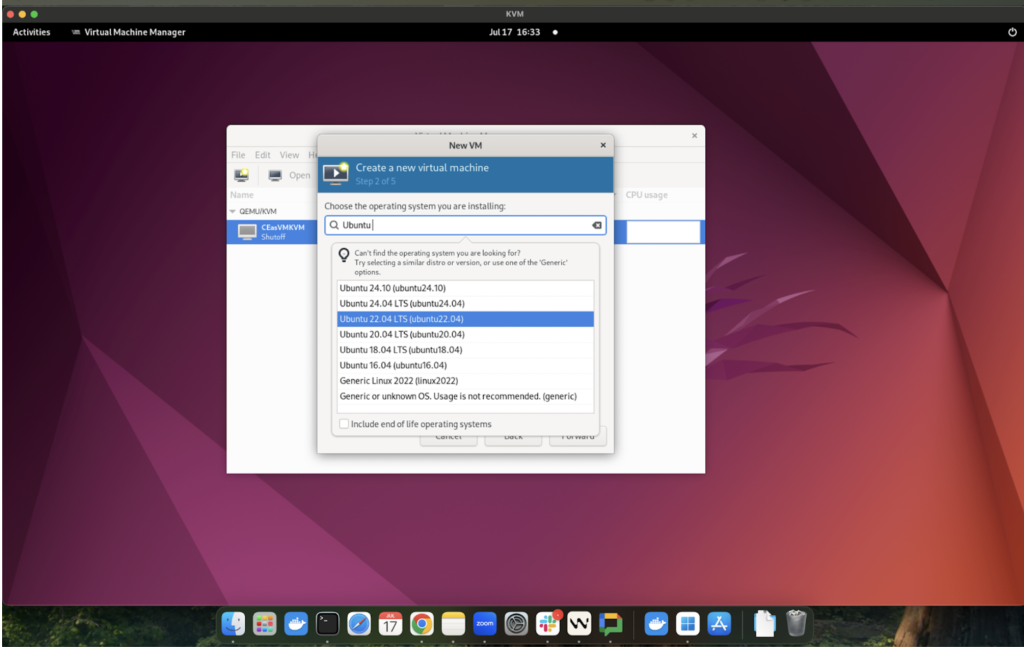The width and height of the screenshot is (1024, 647).
Task: Open System Preferences from the dock
Action: coord(516,623)
